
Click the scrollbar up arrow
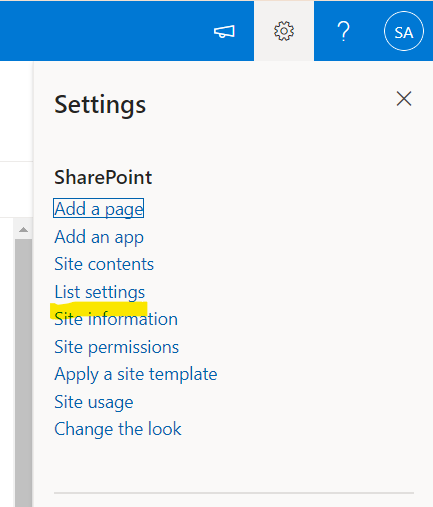pos(23,229)
